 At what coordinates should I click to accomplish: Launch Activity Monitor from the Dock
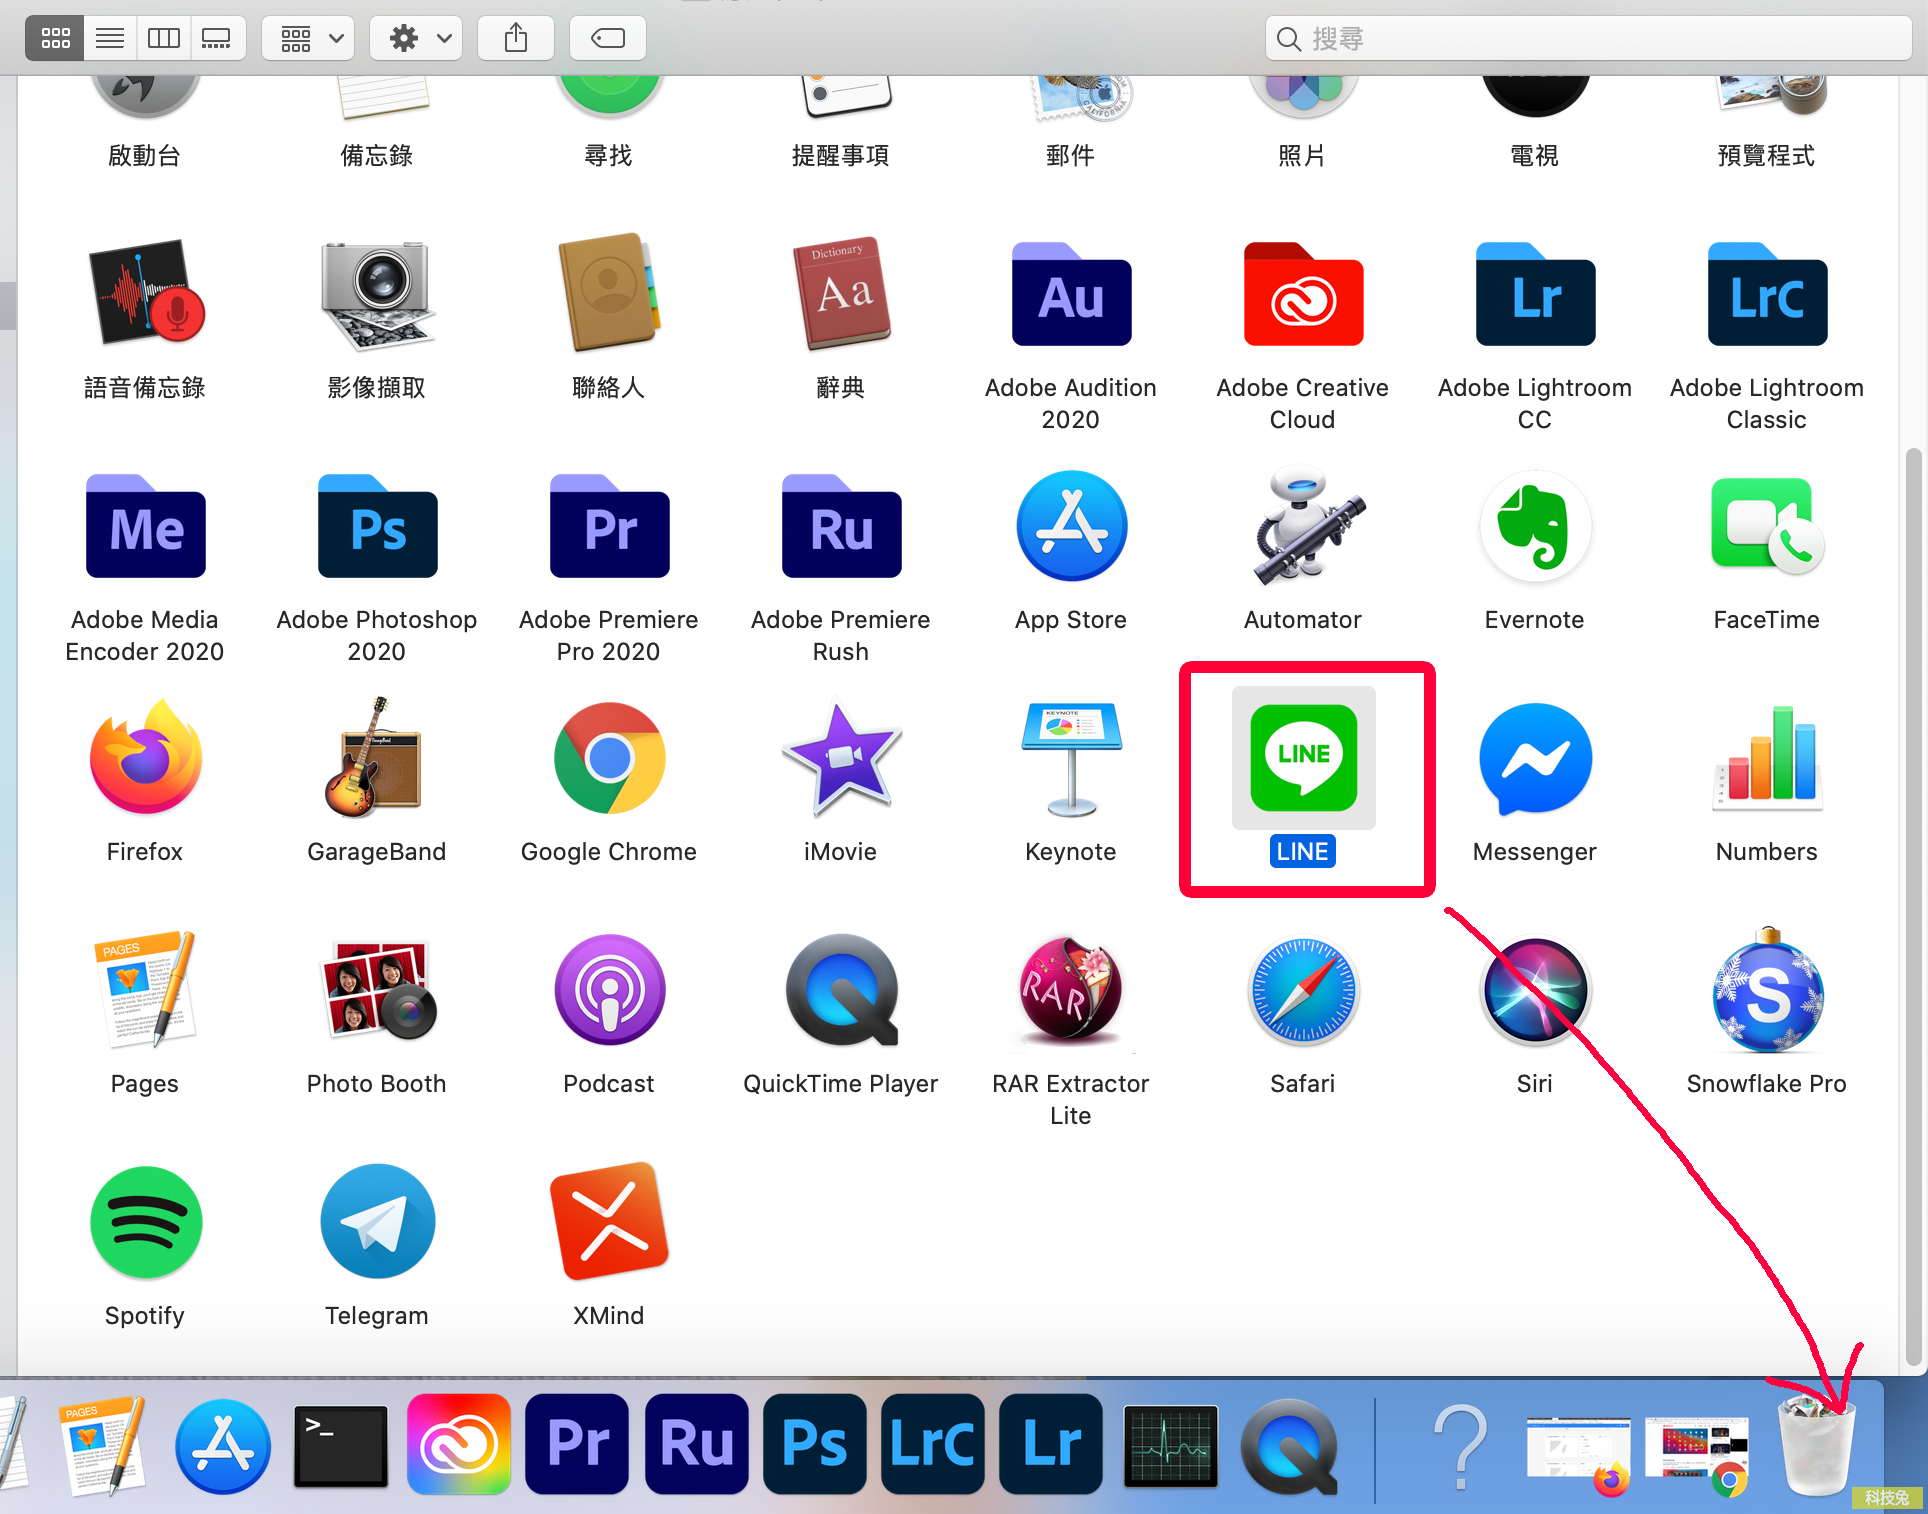tap(1171, 1446)
